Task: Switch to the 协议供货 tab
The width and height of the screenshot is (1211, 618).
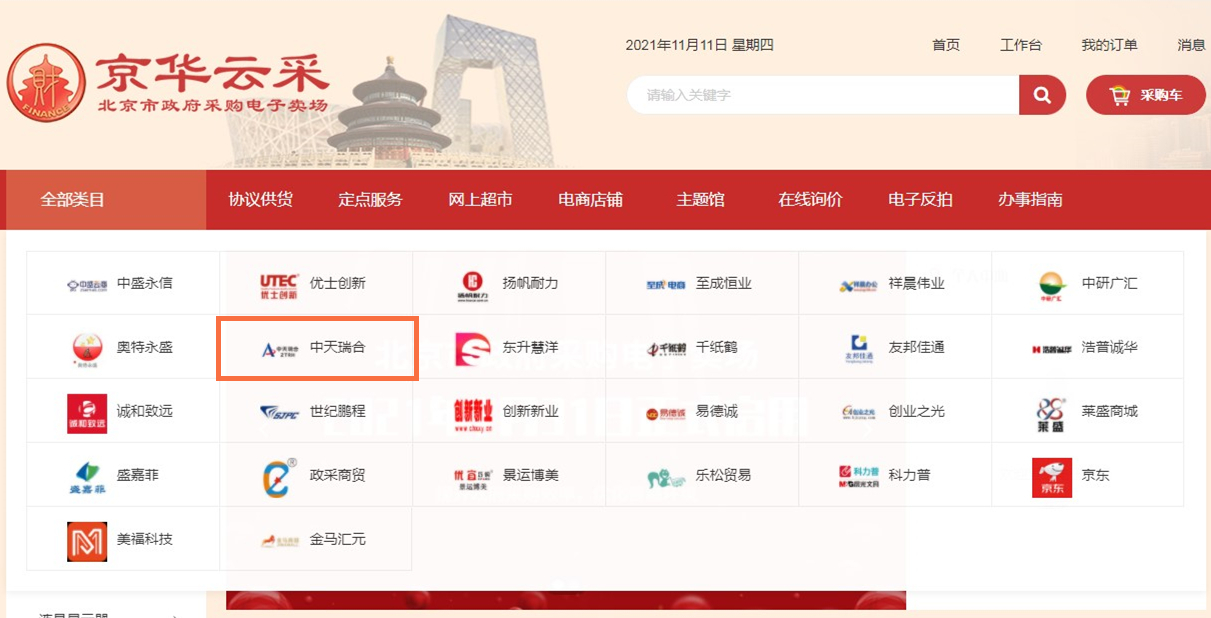Action: point(260,200)
